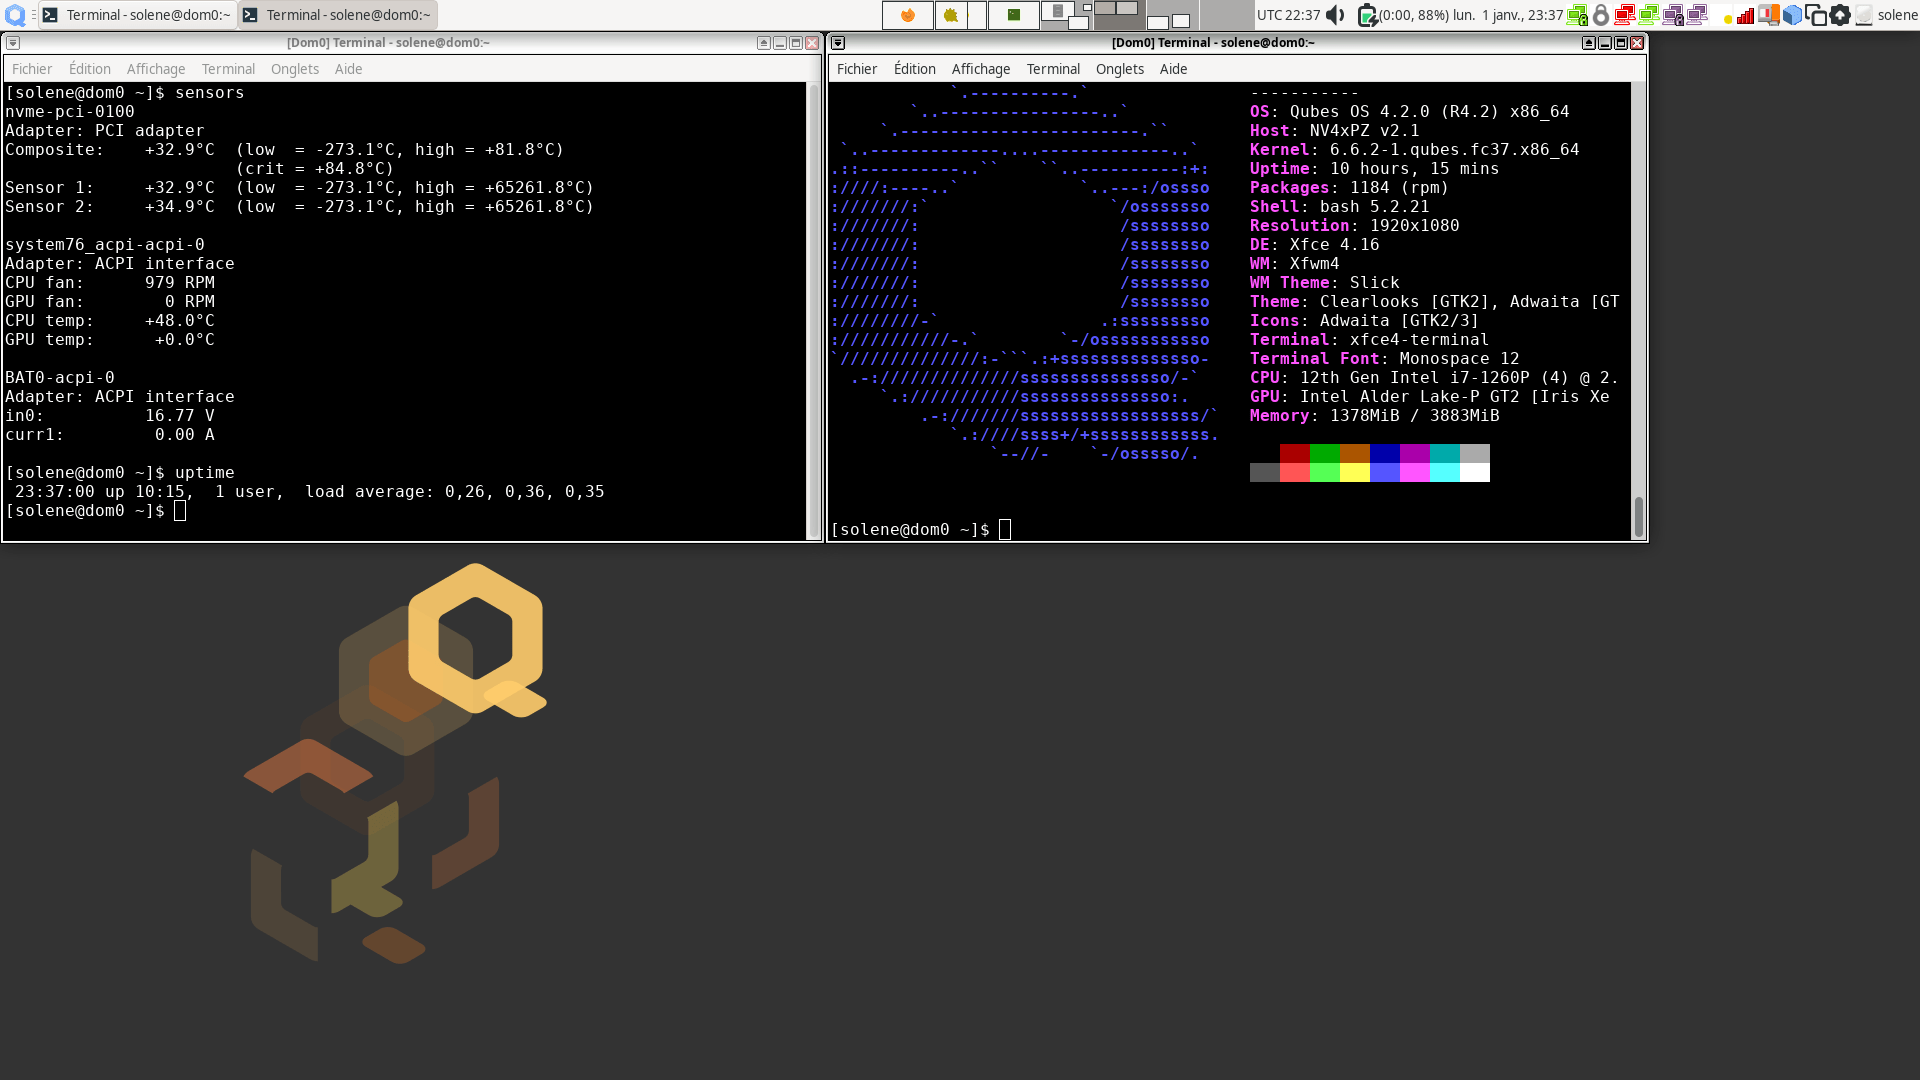The image size is (1920, 1080).
Task: Open Onglets menu in right terminal
Action: click(1119, 69)
